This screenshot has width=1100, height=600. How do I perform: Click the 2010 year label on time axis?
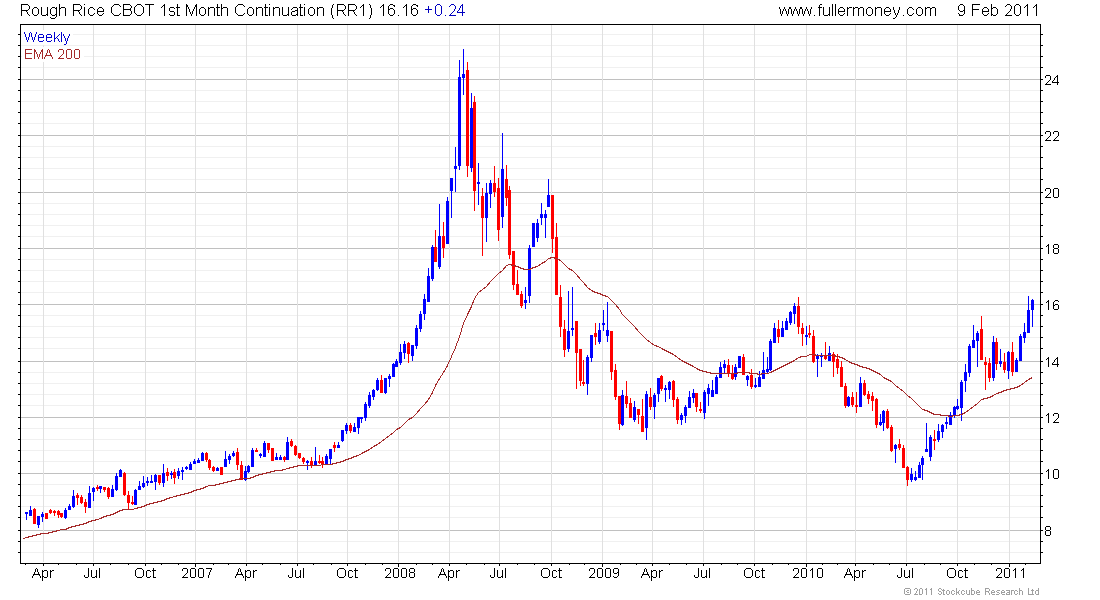pos(807,573)
